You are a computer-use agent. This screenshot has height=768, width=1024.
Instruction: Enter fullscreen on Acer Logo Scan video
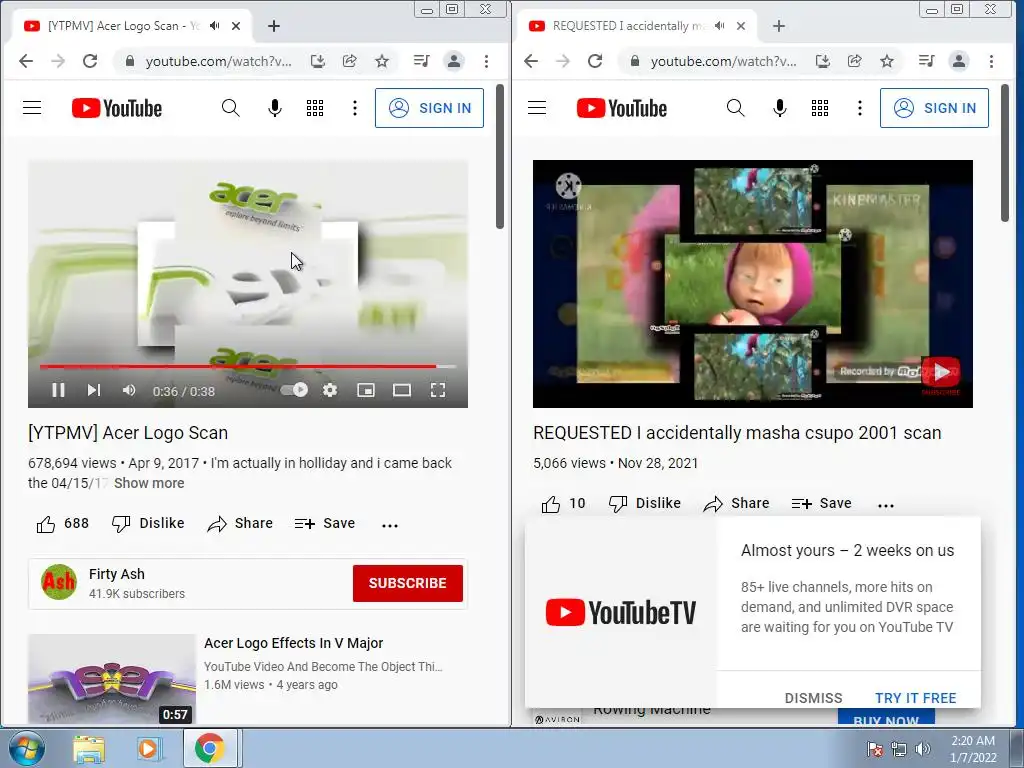pos(438,391)
